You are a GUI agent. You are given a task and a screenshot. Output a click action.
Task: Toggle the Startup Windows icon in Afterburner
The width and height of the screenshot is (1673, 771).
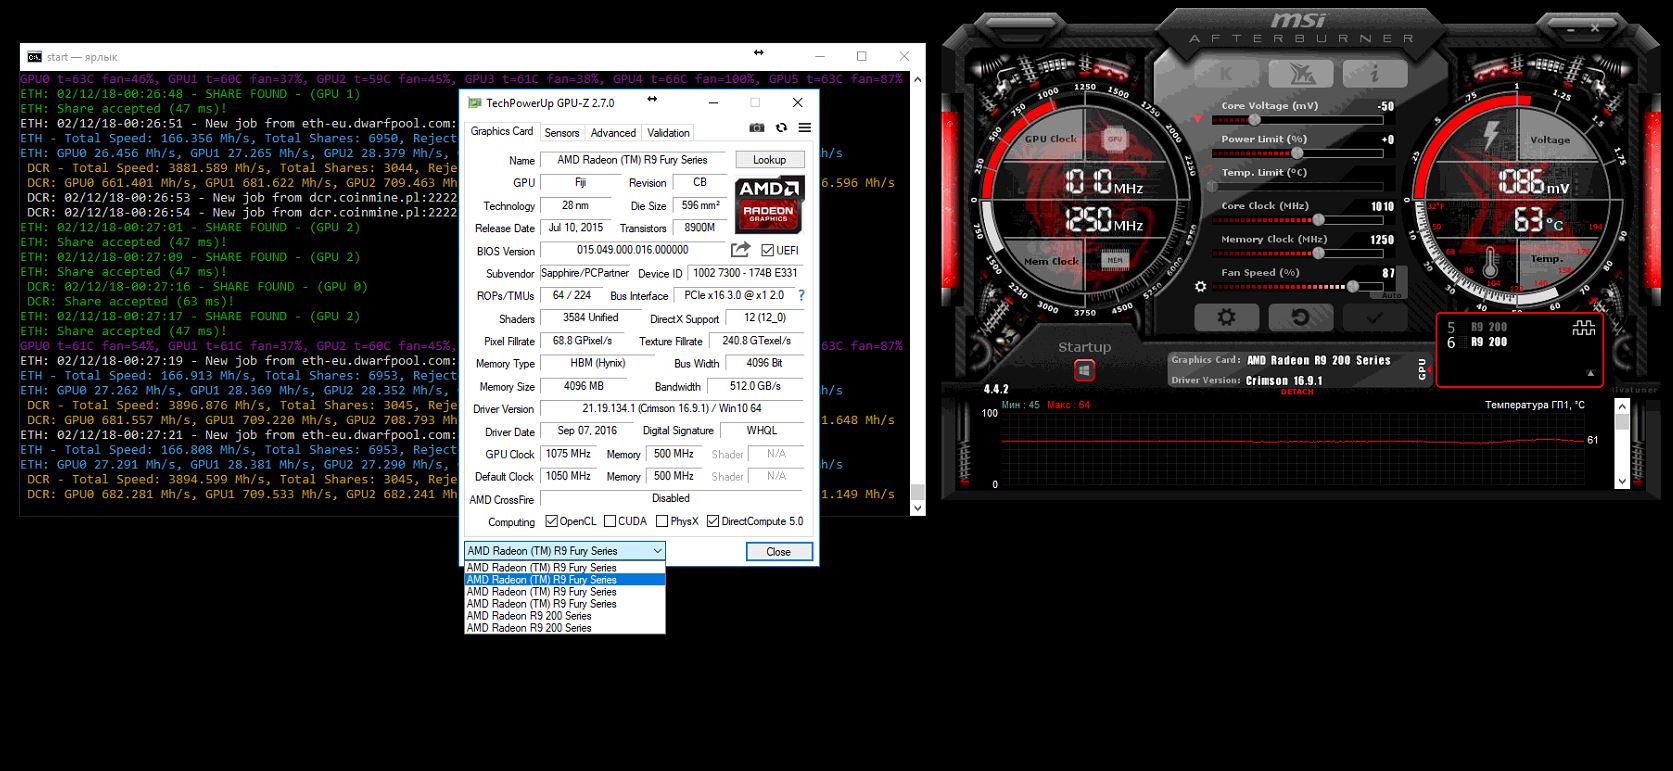(1084, 371)
